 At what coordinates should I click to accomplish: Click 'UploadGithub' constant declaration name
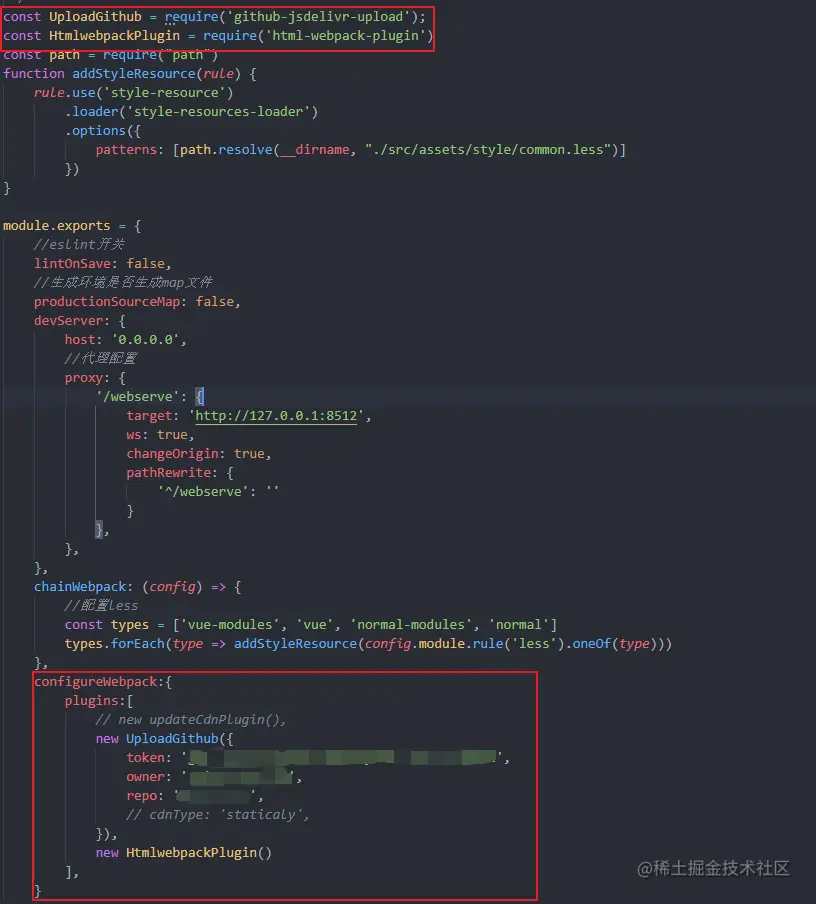click(95, 17)
